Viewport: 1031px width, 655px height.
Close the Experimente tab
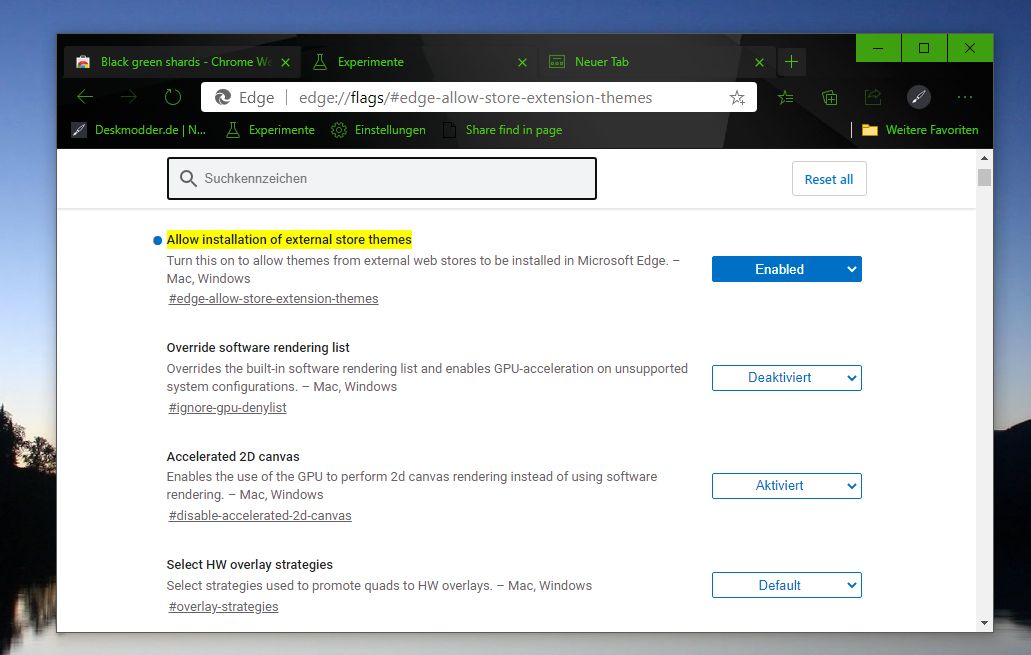click(x=522, y=62)
